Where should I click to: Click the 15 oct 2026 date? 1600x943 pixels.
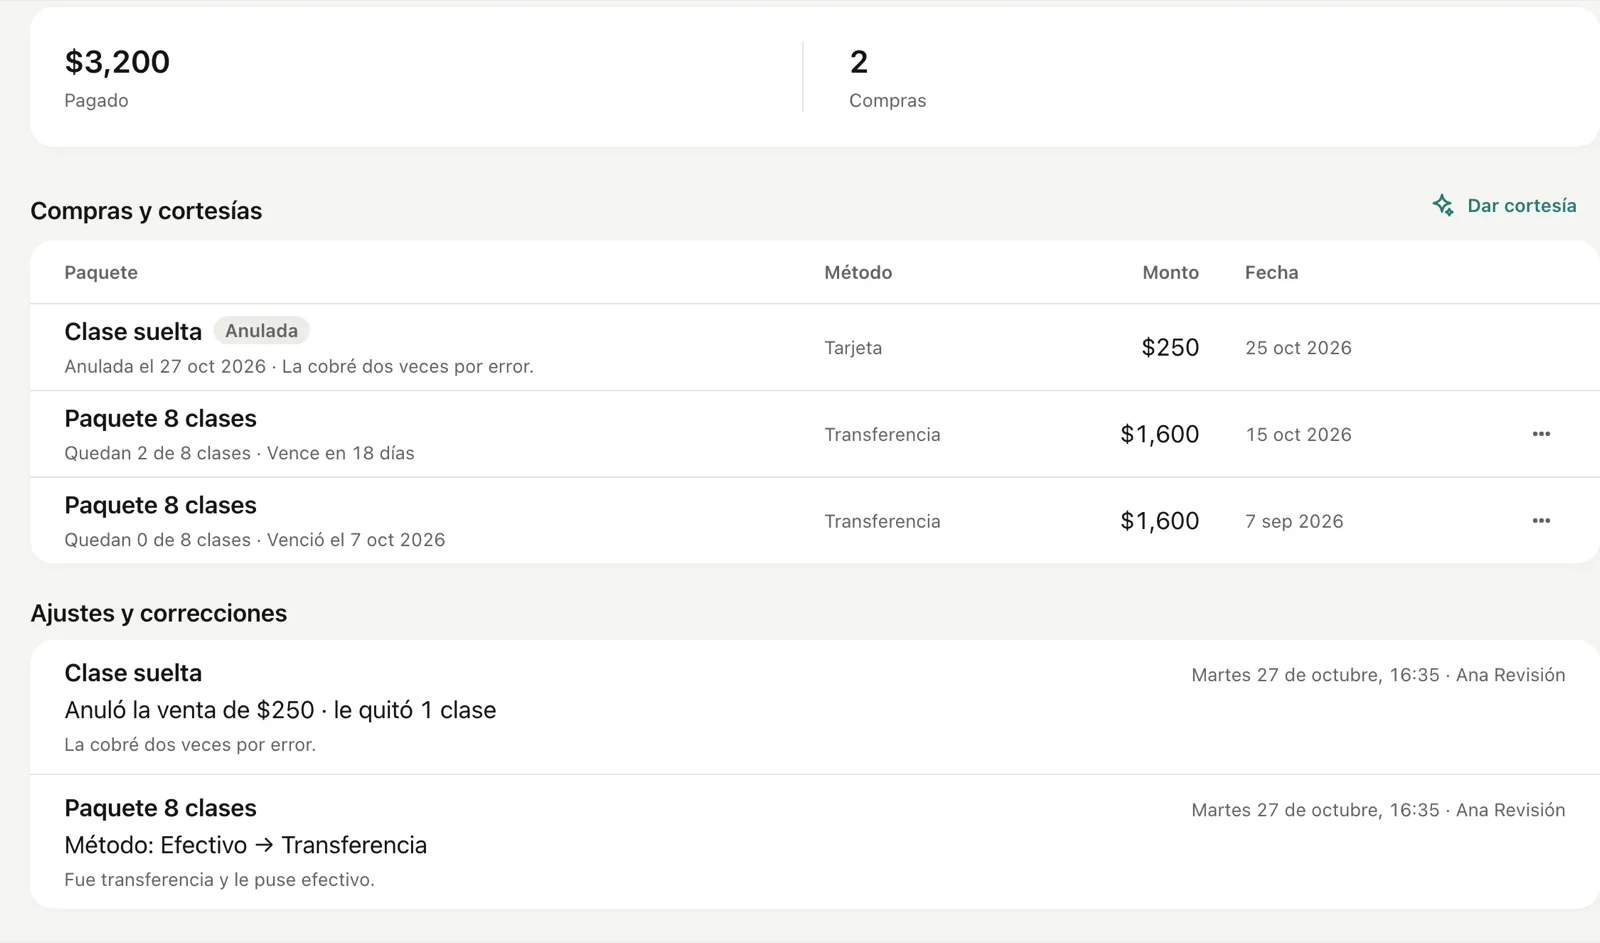coord(1298,435)
